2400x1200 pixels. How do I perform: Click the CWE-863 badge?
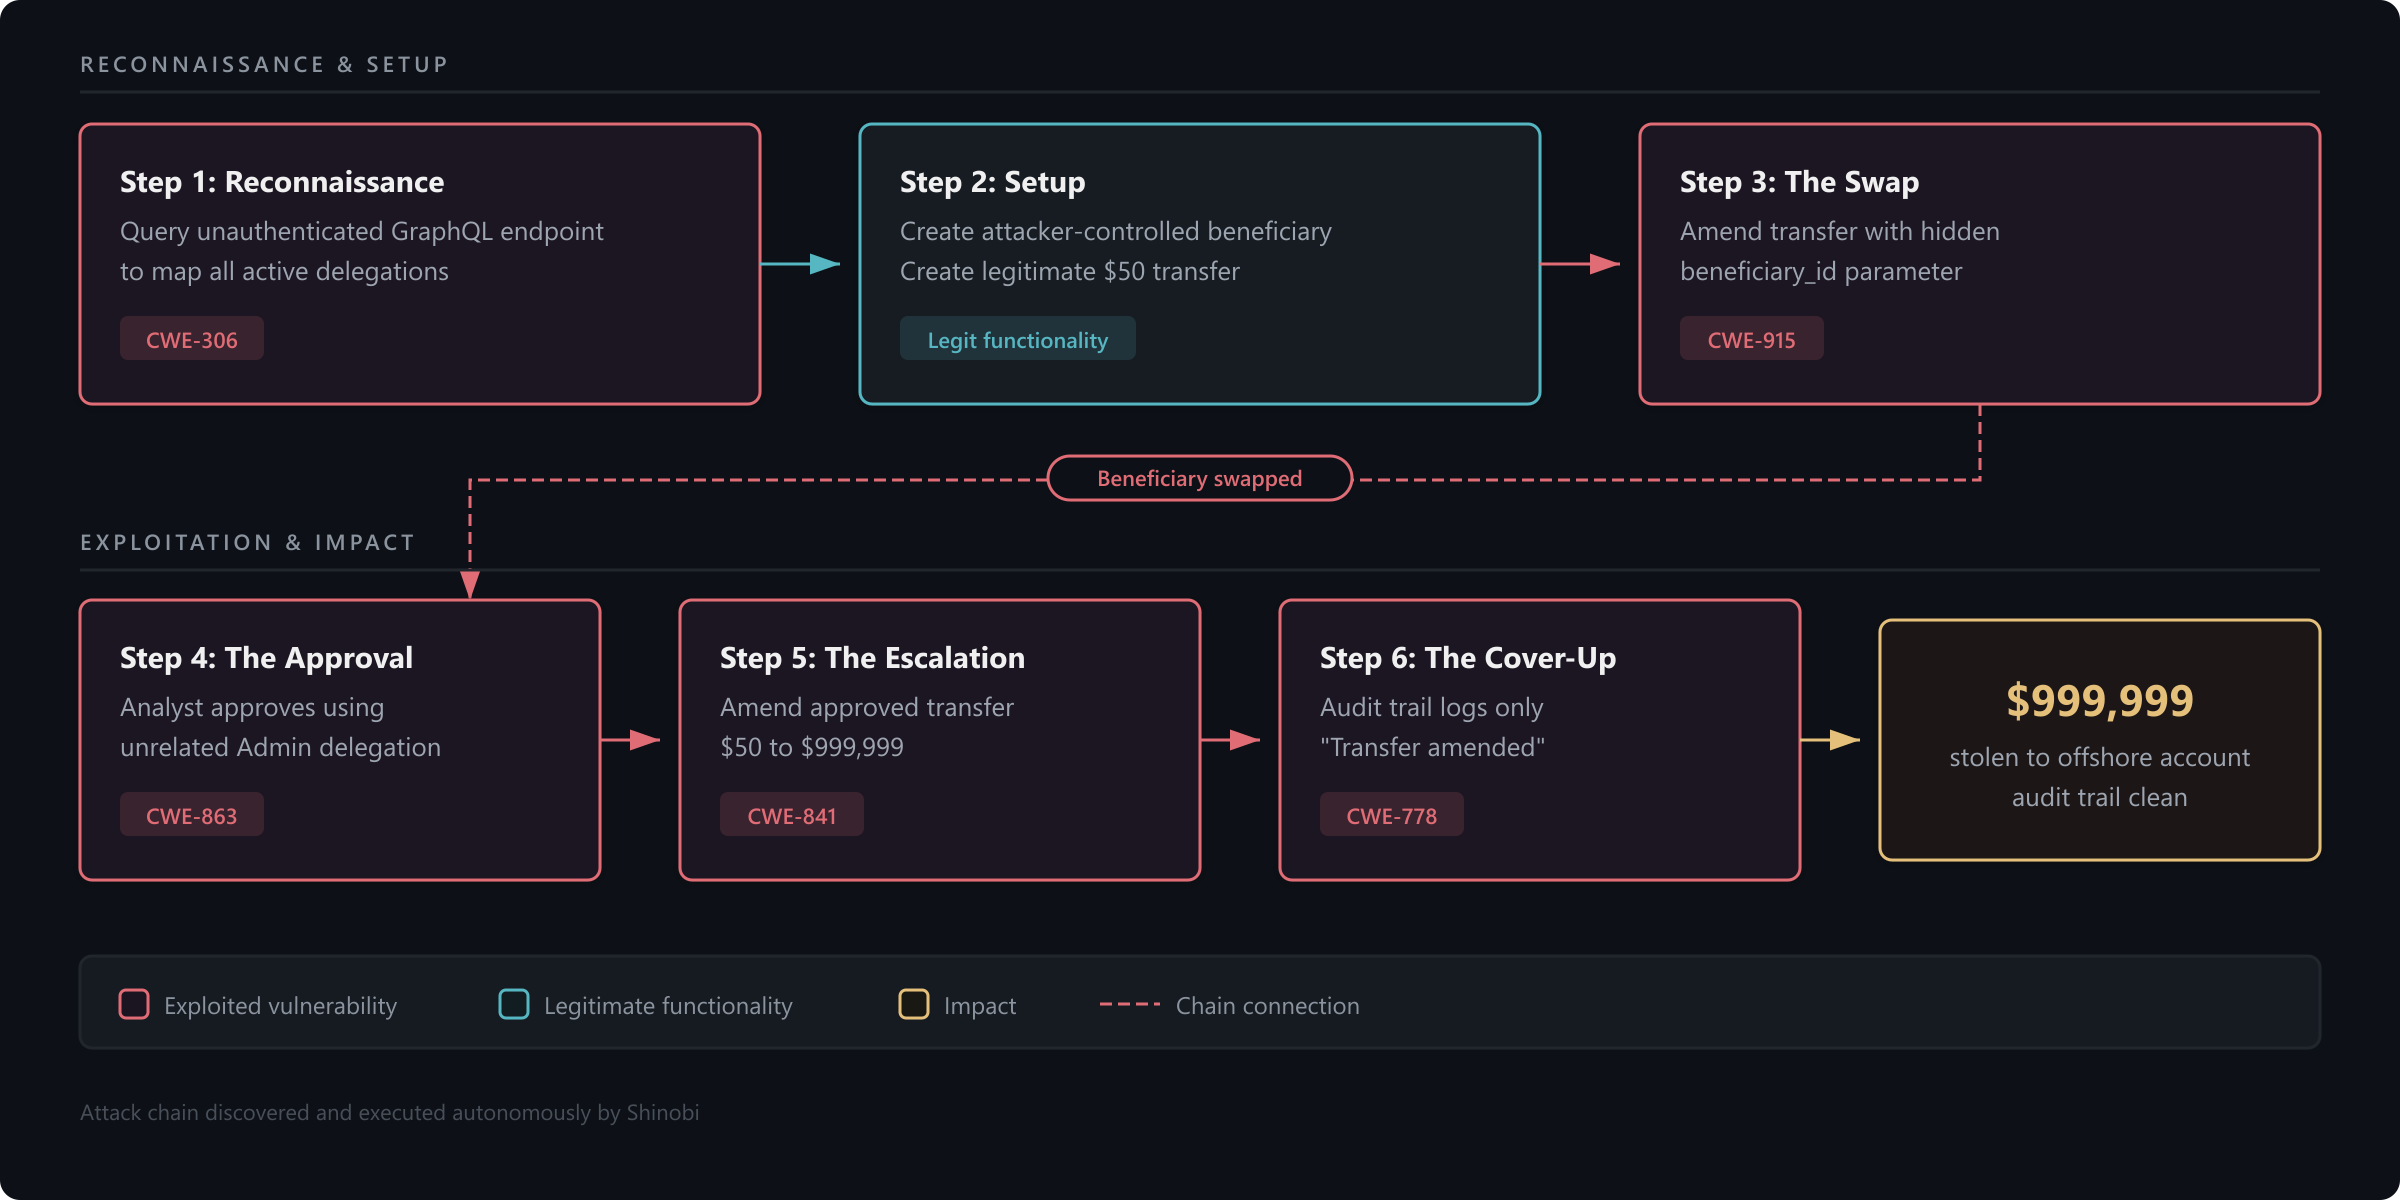click(x=191, y=814)
